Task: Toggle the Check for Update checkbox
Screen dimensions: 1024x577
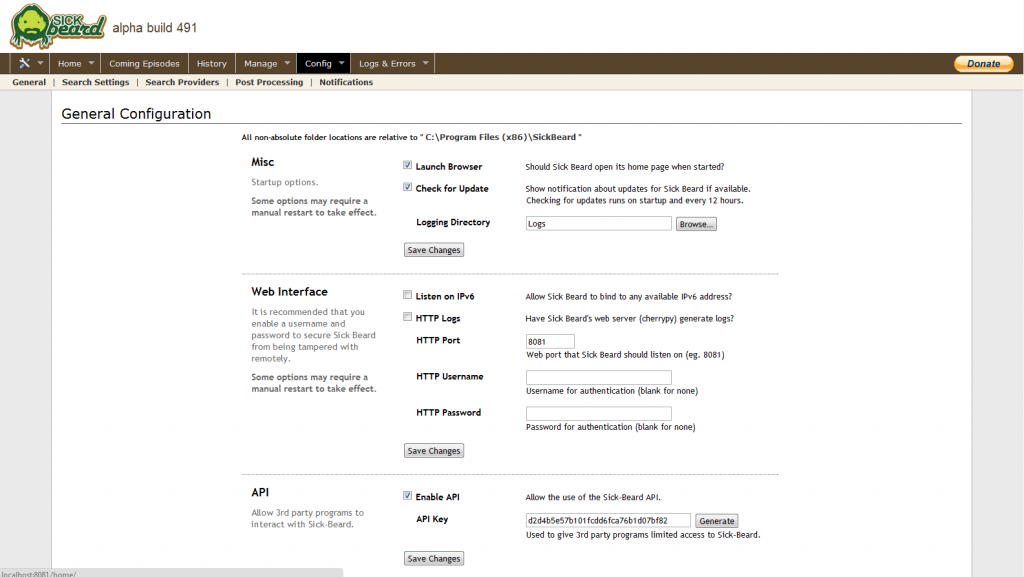Action: (x=408, y=187)
